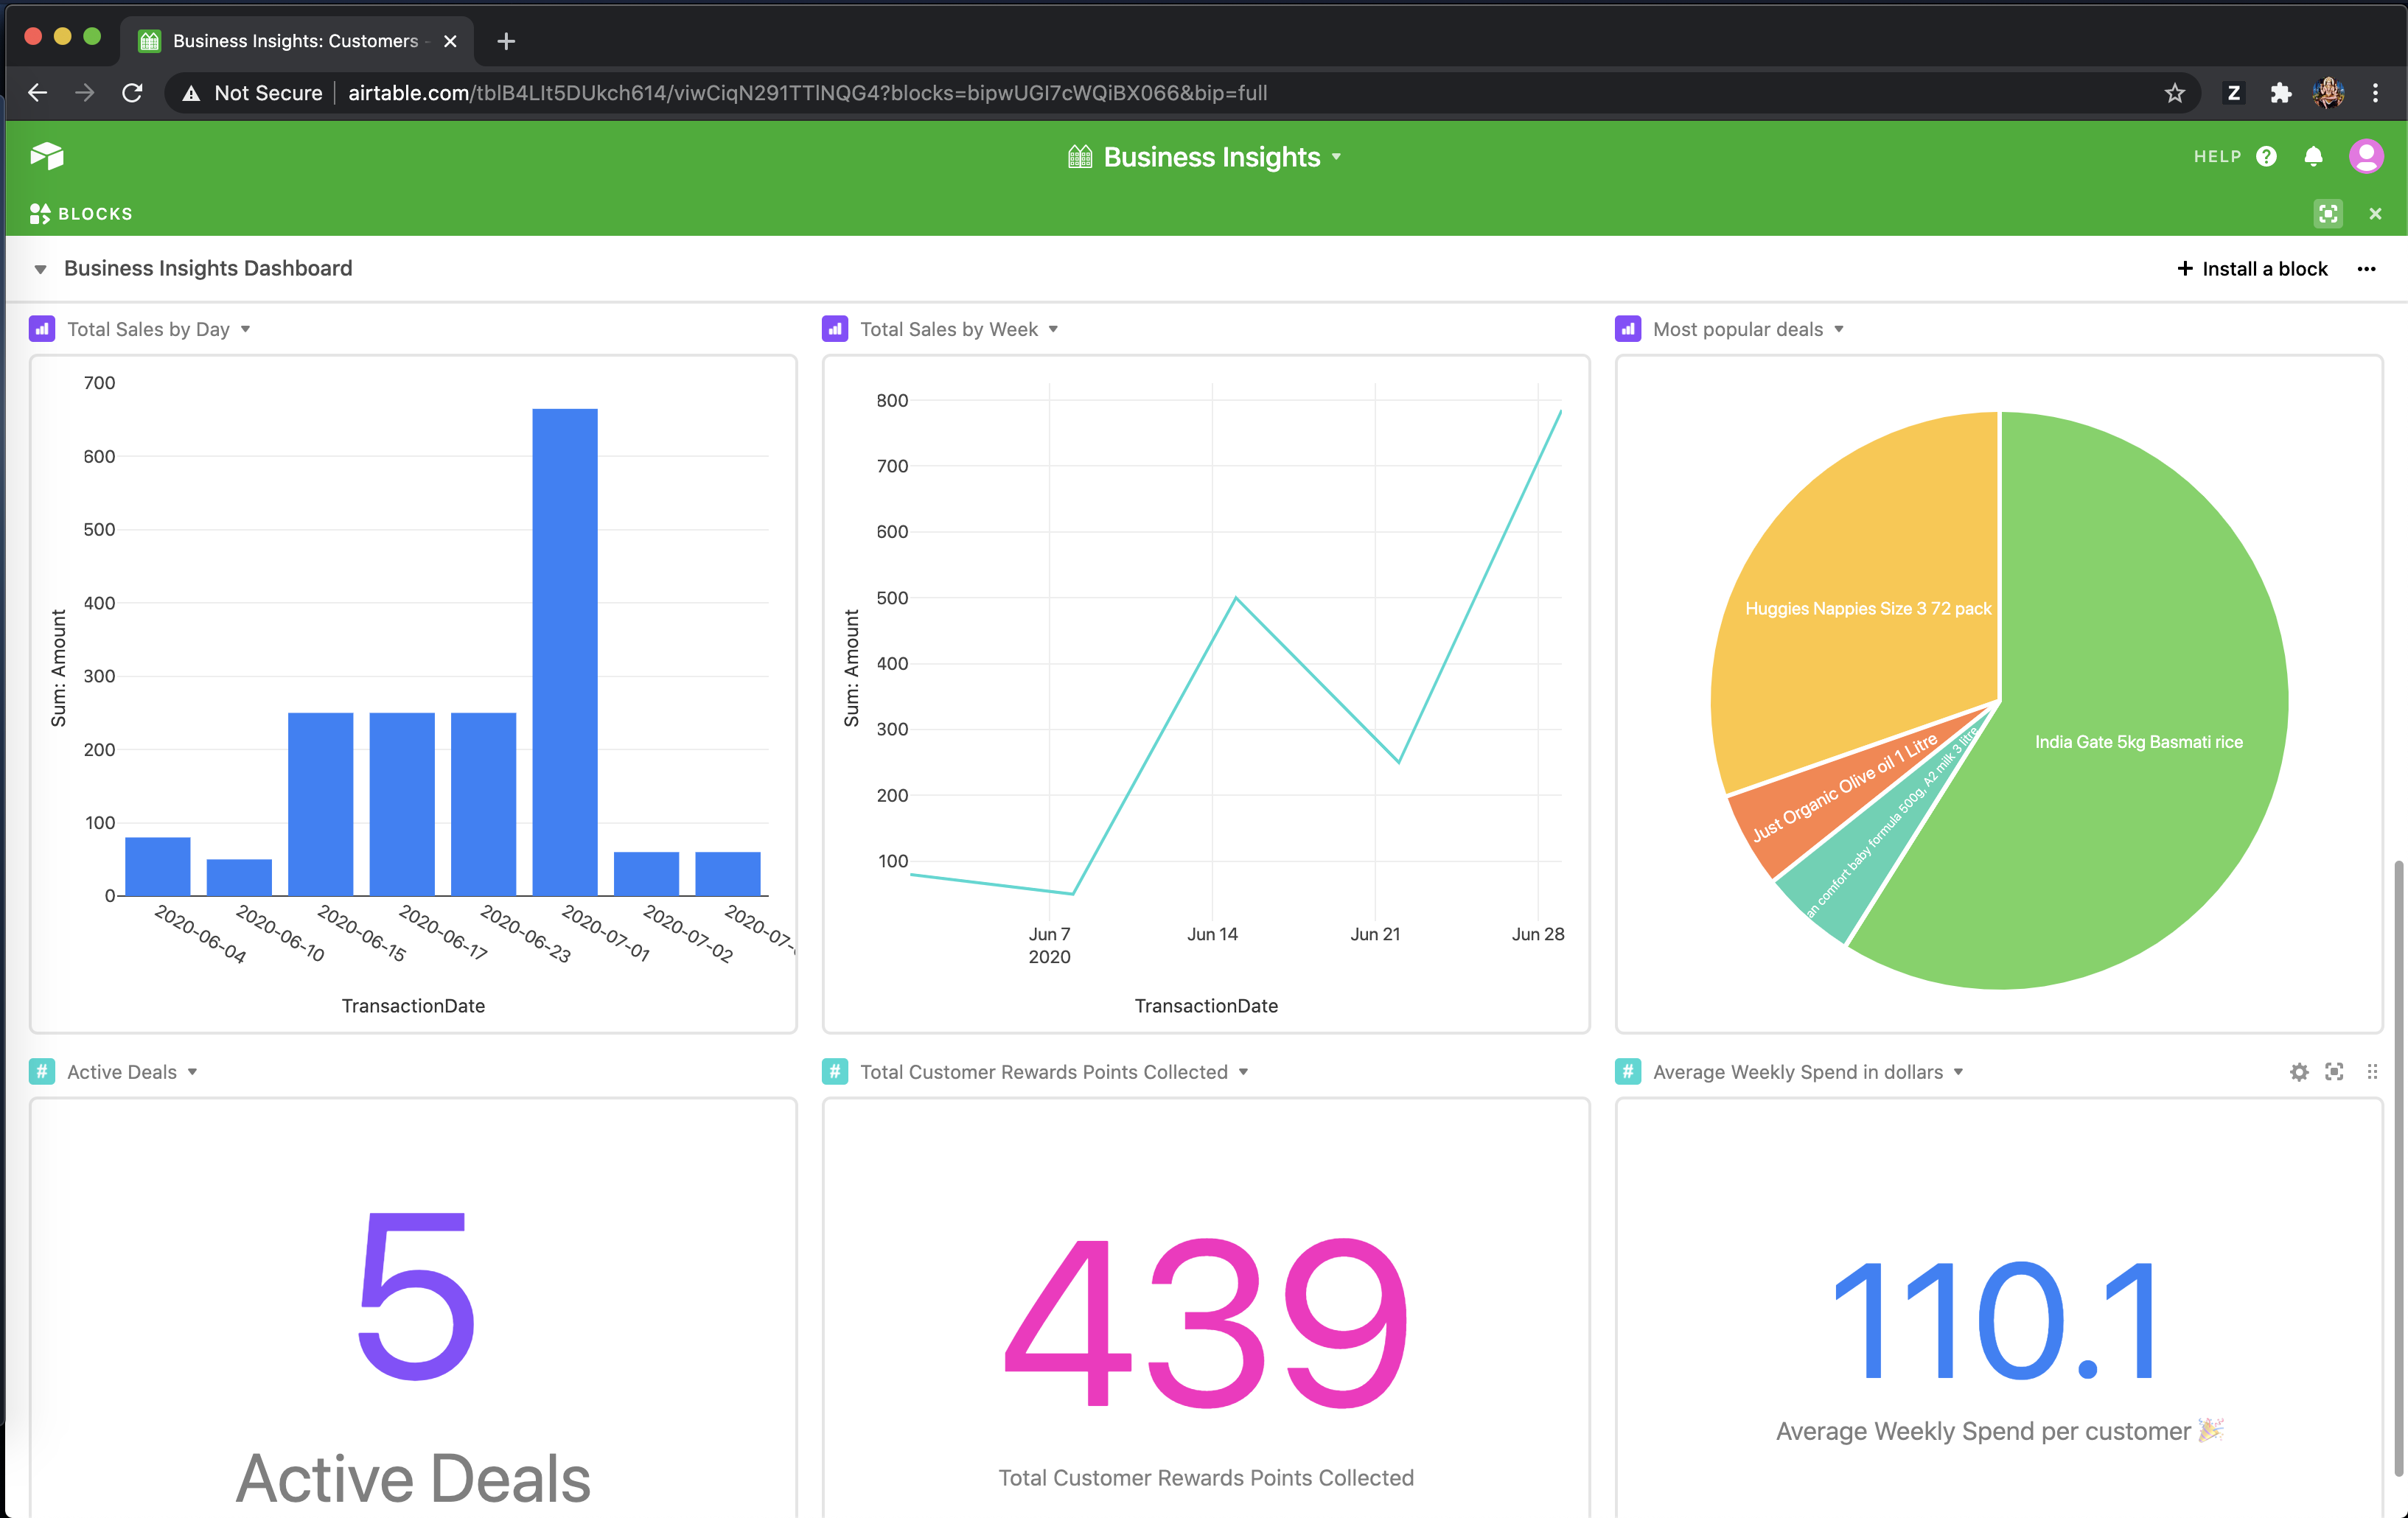Click Install a block button
This screenshot has width=2408, height=1518.
[2252, 269]
